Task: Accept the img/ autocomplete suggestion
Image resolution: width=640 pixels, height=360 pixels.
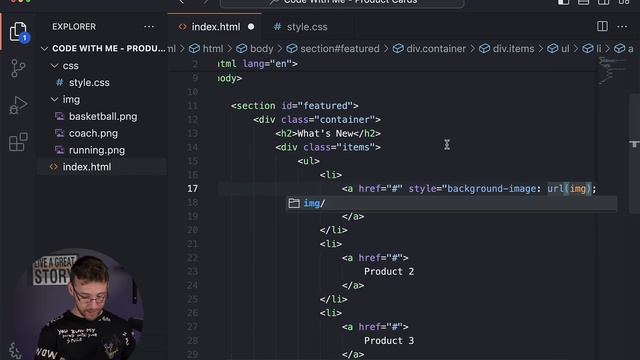Action: (x=451, y=203)
